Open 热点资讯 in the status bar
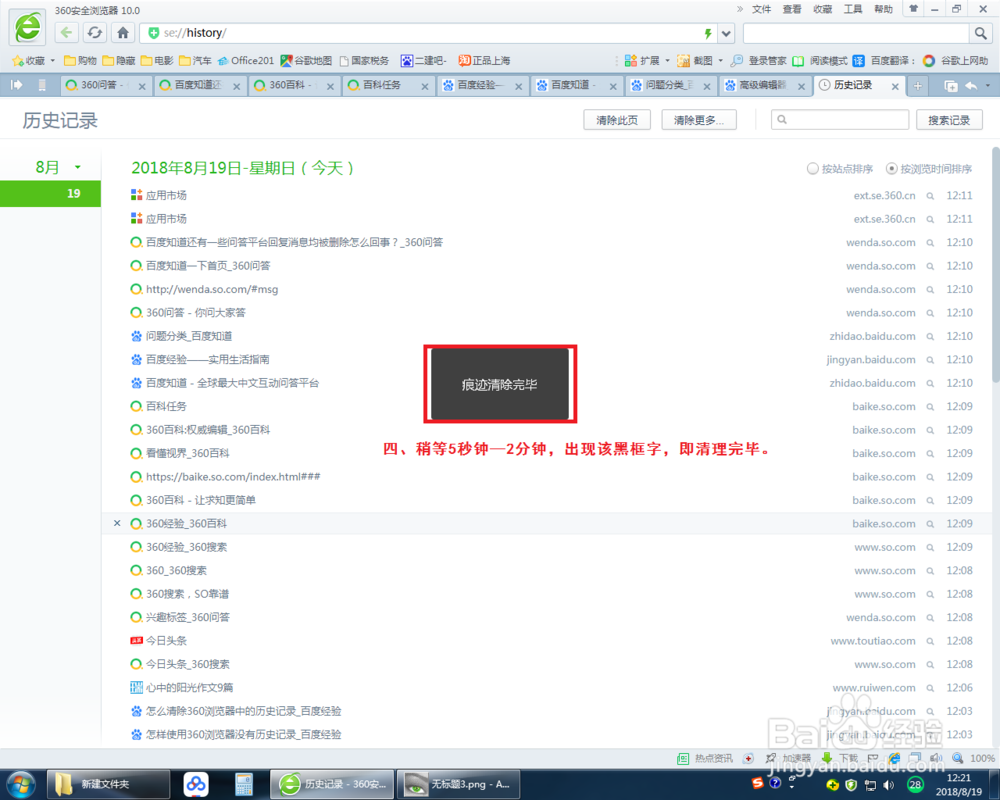 [705, 758]
